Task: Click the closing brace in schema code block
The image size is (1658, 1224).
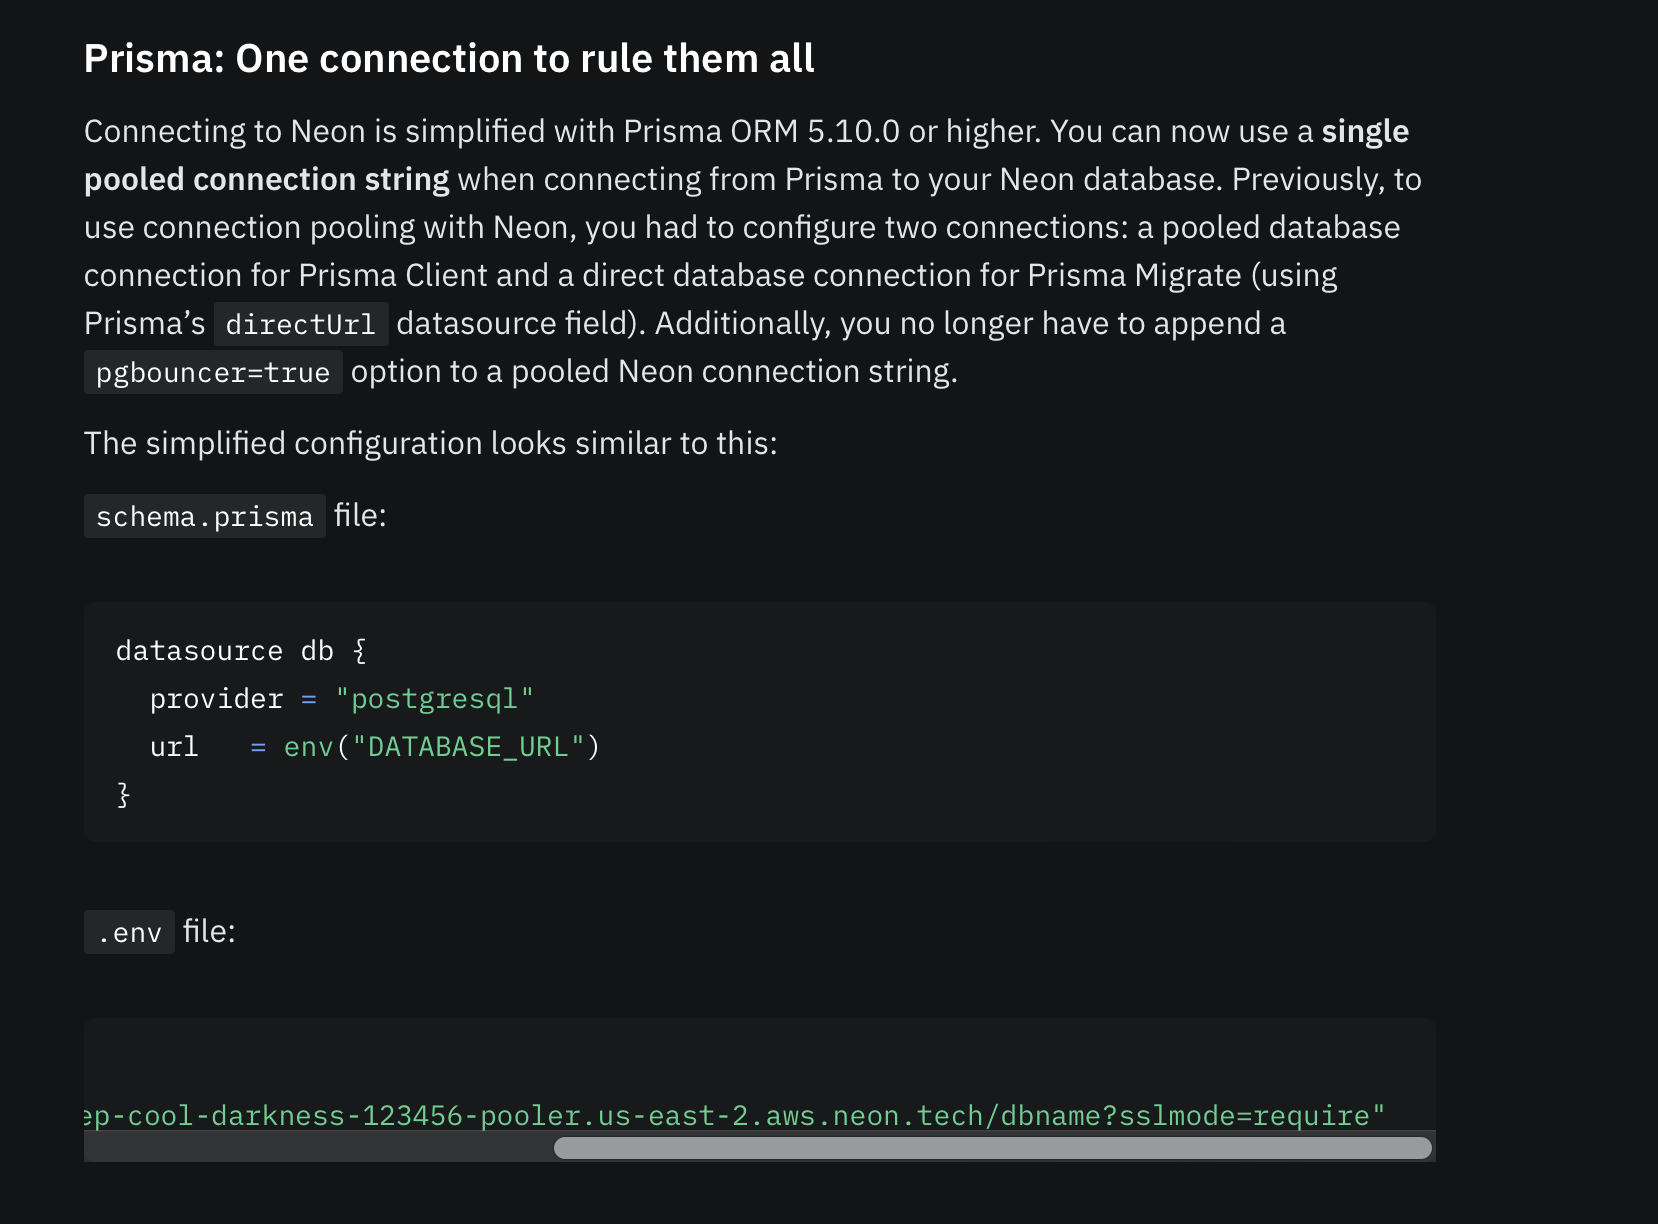Action: point(124,795)
